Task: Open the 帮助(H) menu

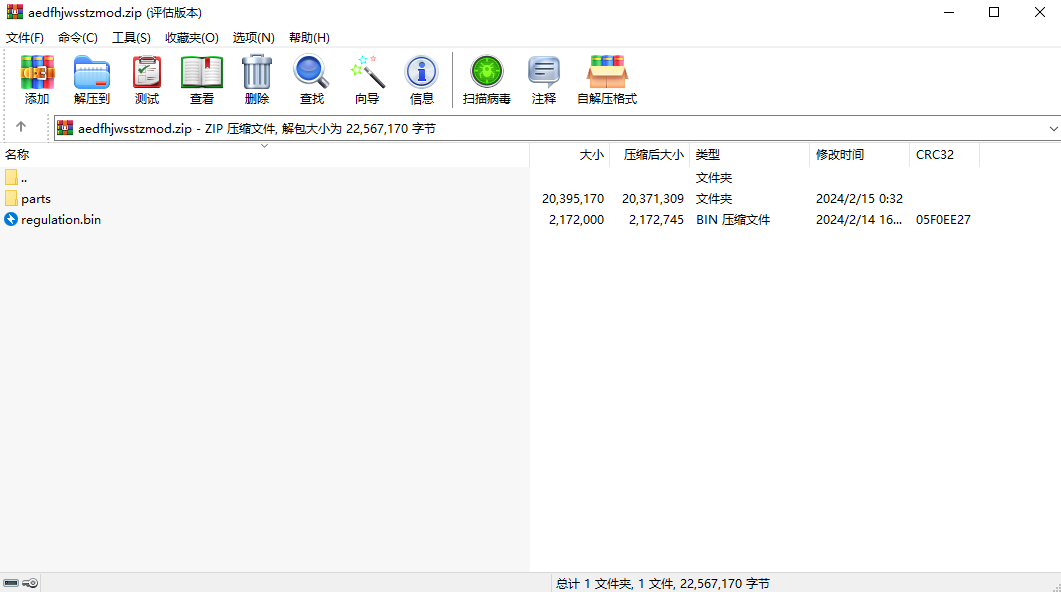Action: [309, 38]
